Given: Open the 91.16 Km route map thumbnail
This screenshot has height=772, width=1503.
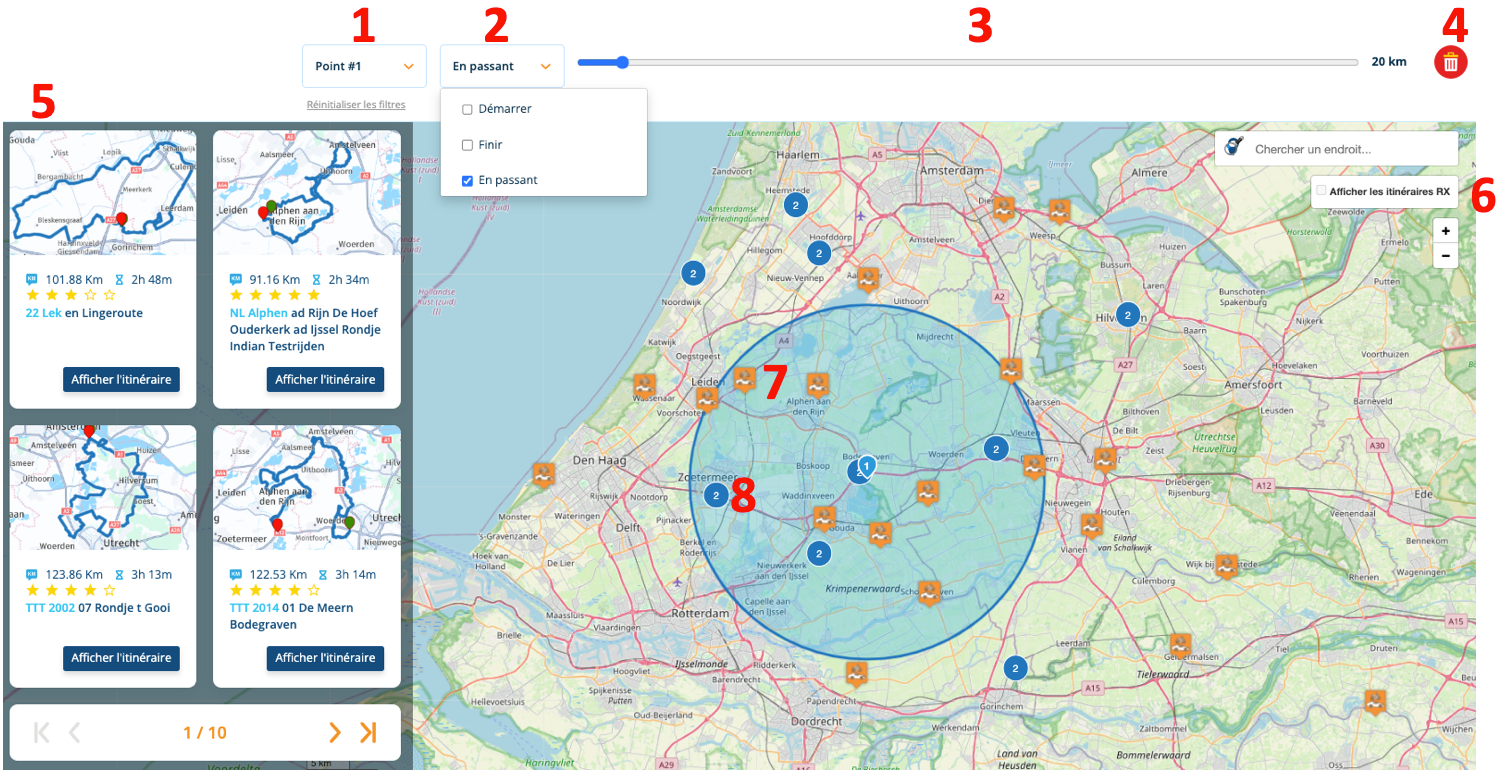Looking at the screenshot, I should tap(307, 194).
